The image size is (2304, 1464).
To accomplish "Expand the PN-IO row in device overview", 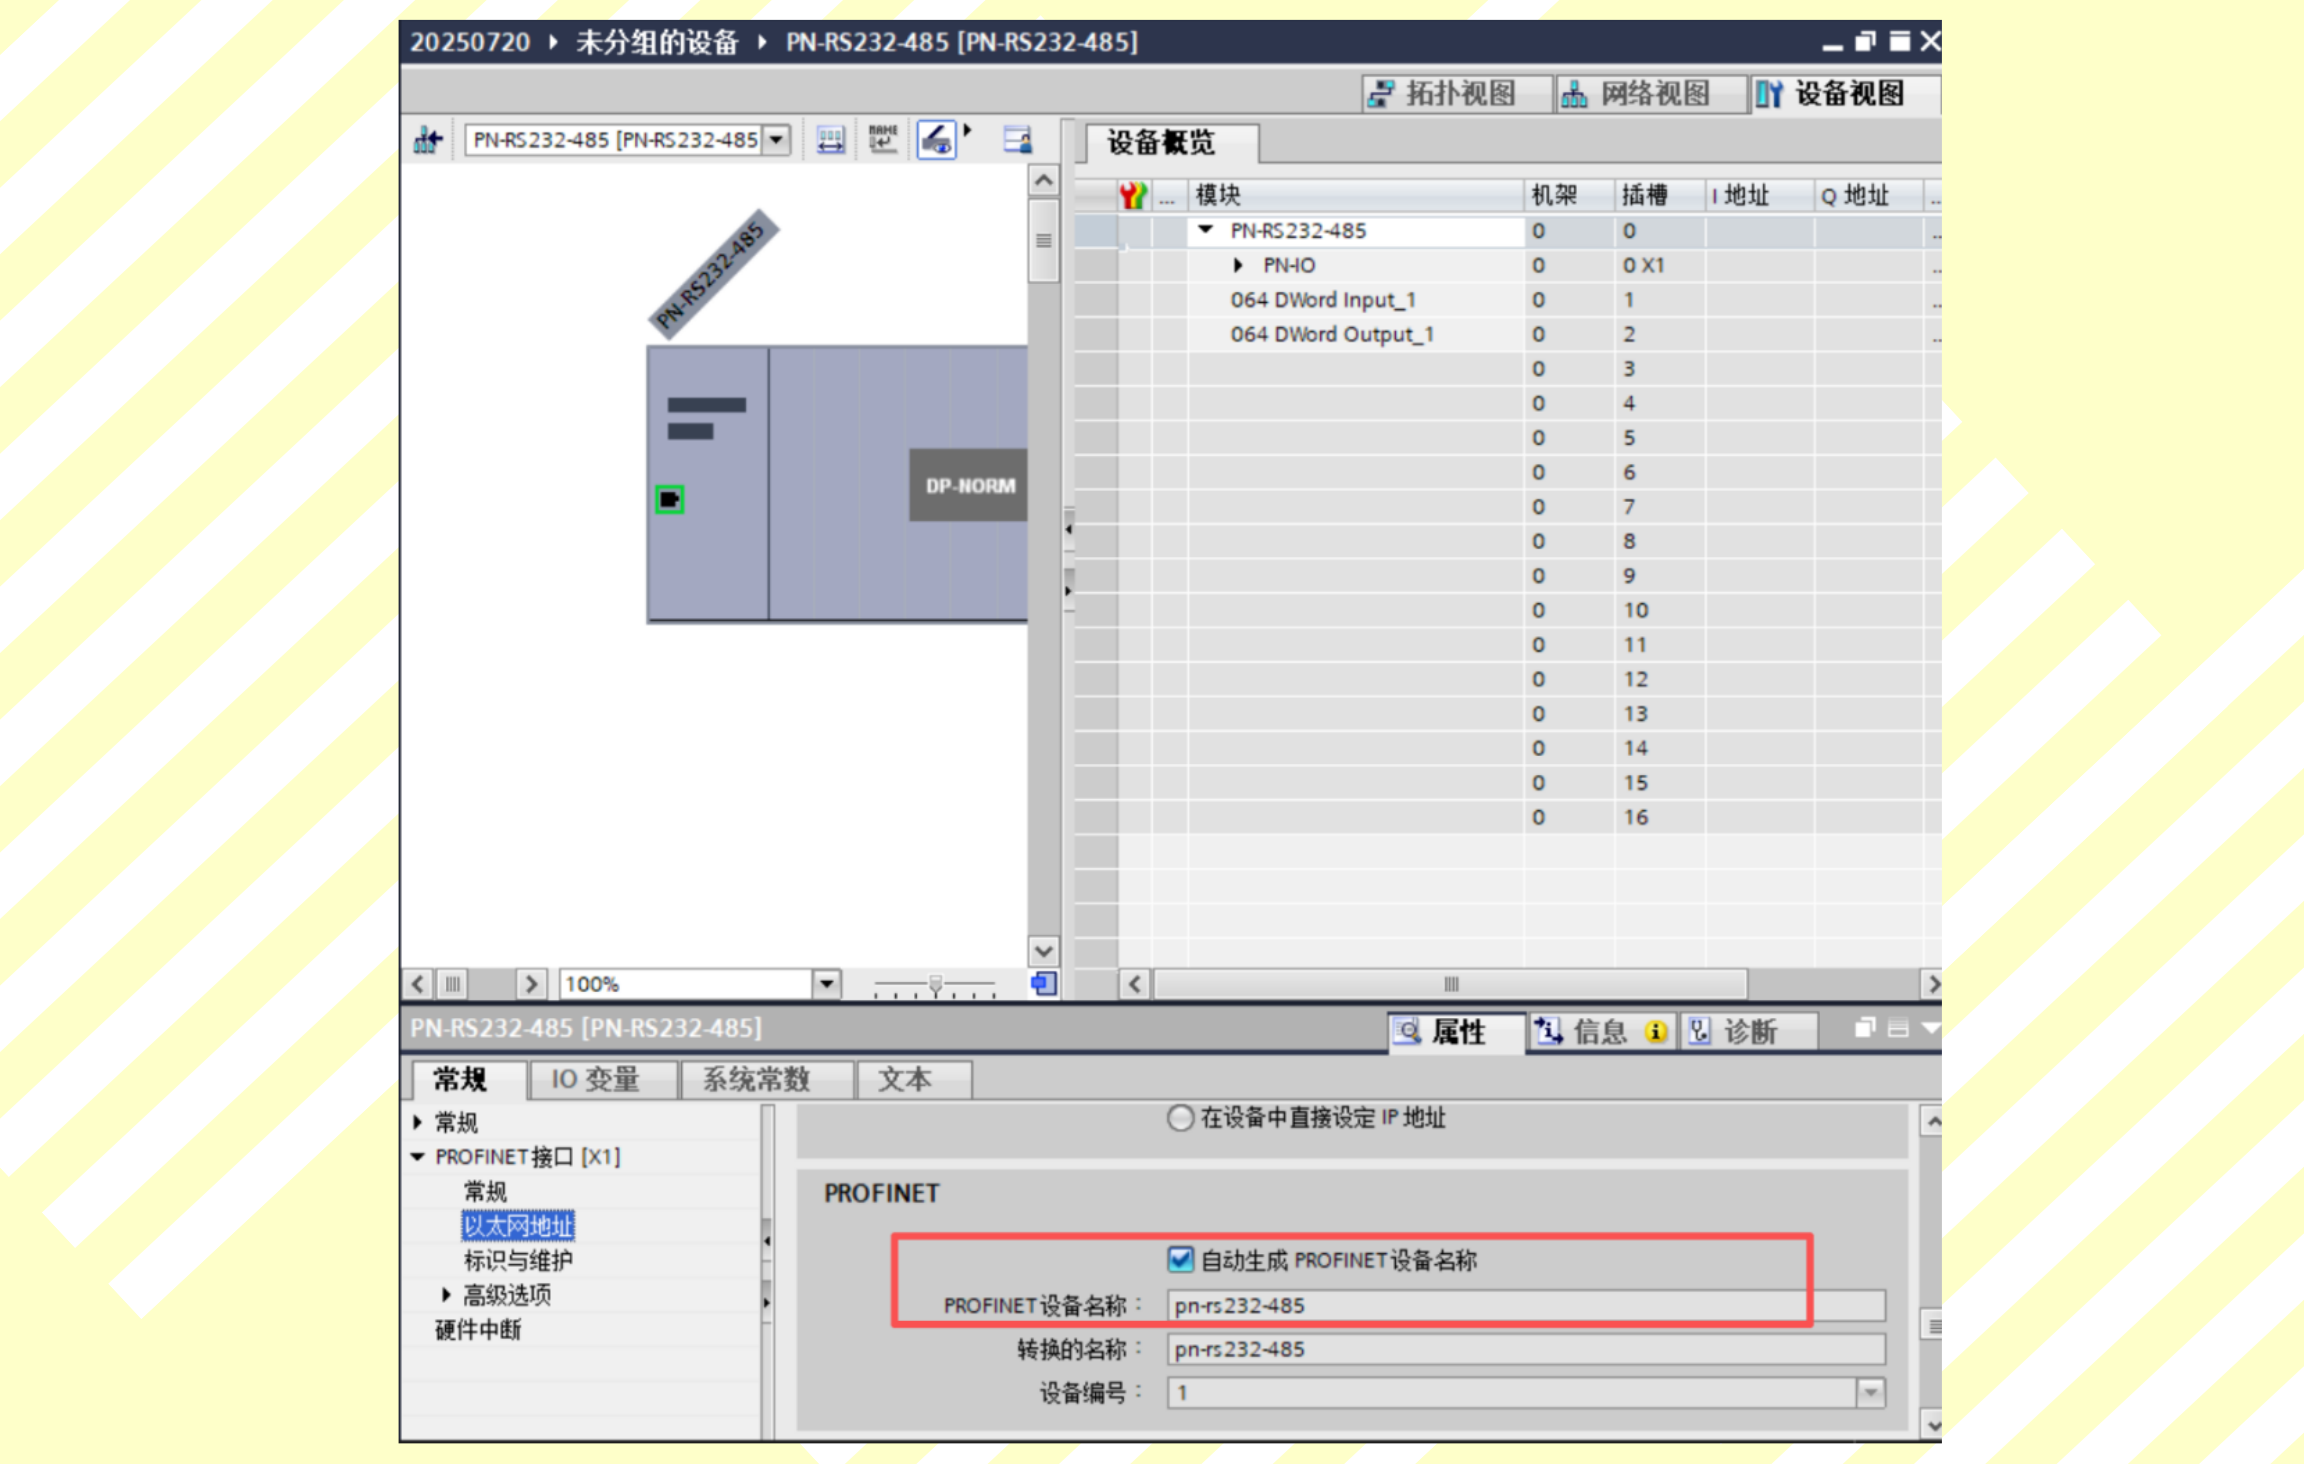I will click(1238, 265).
